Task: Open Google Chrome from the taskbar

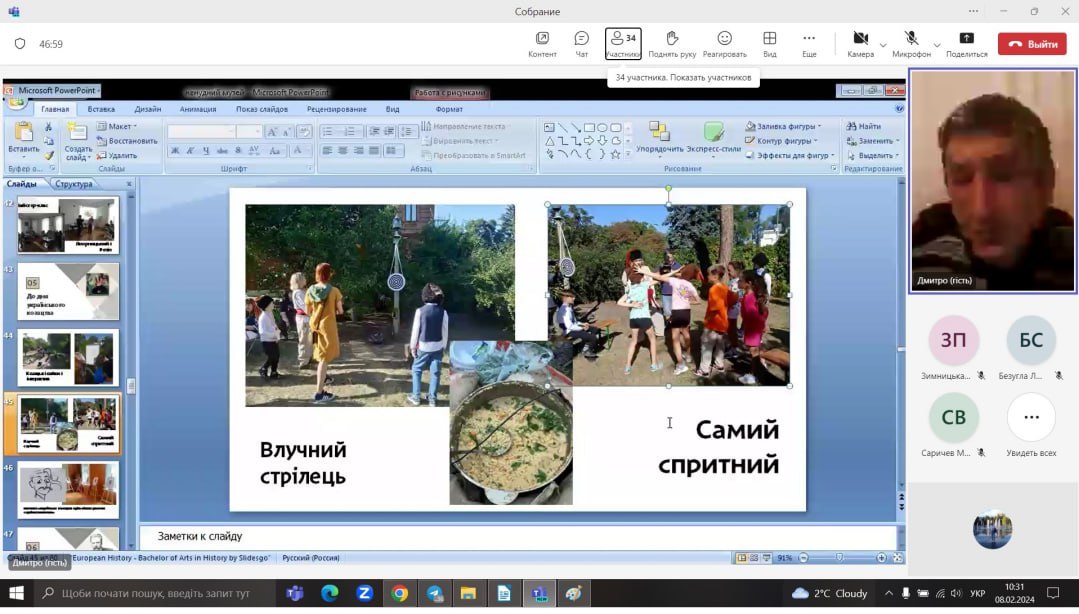Action: pos(399,594)
